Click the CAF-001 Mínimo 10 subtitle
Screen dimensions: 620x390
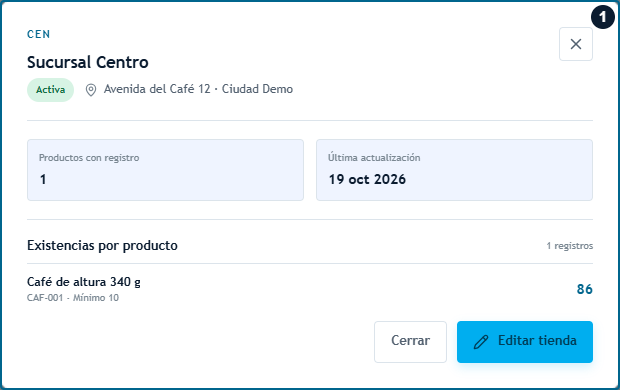[x=73, y=297]
